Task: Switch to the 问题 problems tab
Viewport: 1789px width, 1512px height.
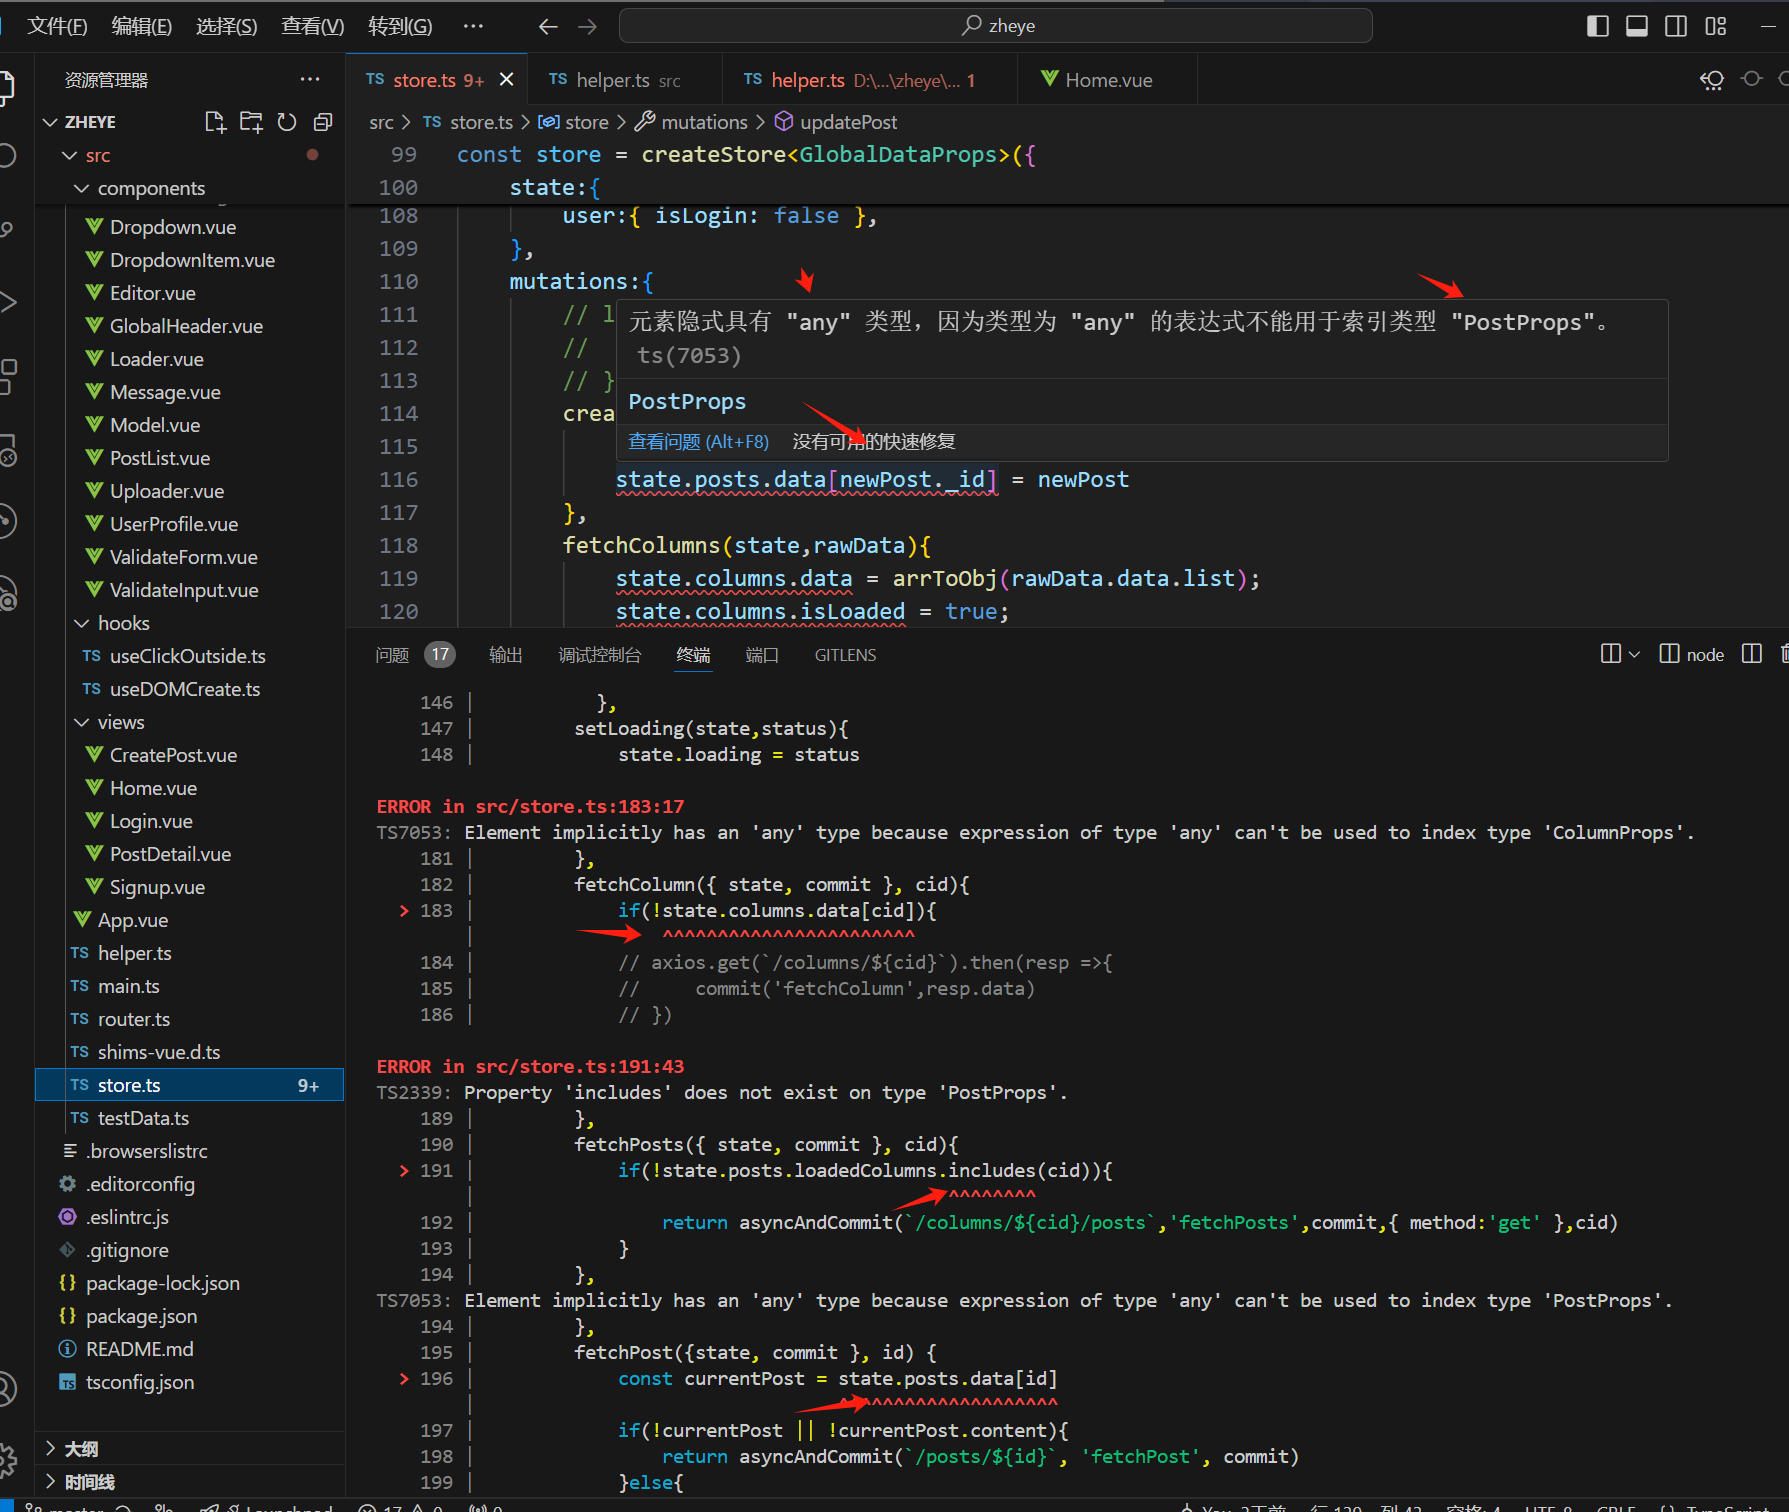Action: 392,655
